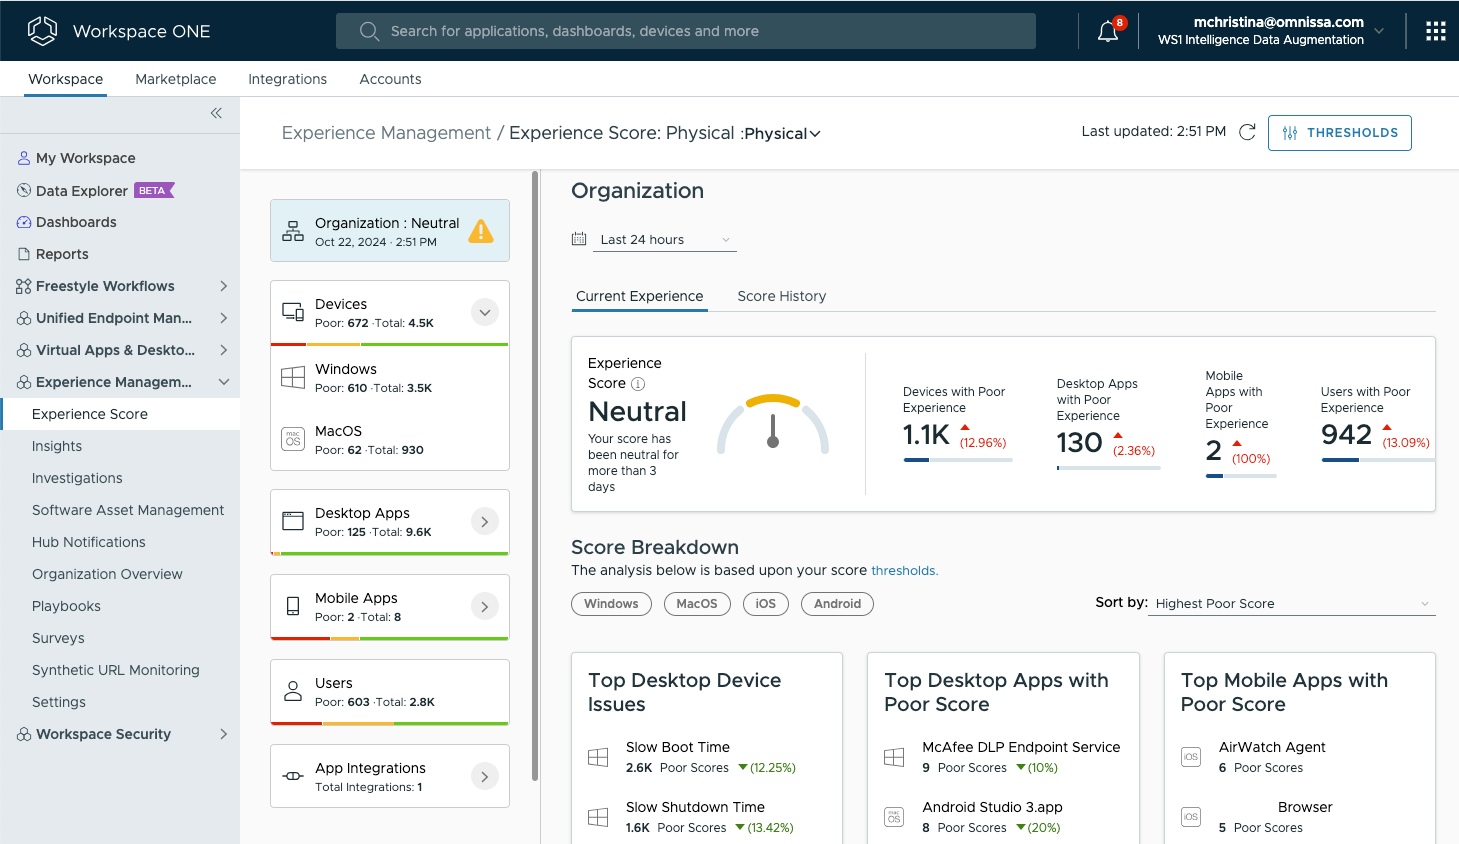
Task: Open the Marketplace tab
Action: pos(176,79)
